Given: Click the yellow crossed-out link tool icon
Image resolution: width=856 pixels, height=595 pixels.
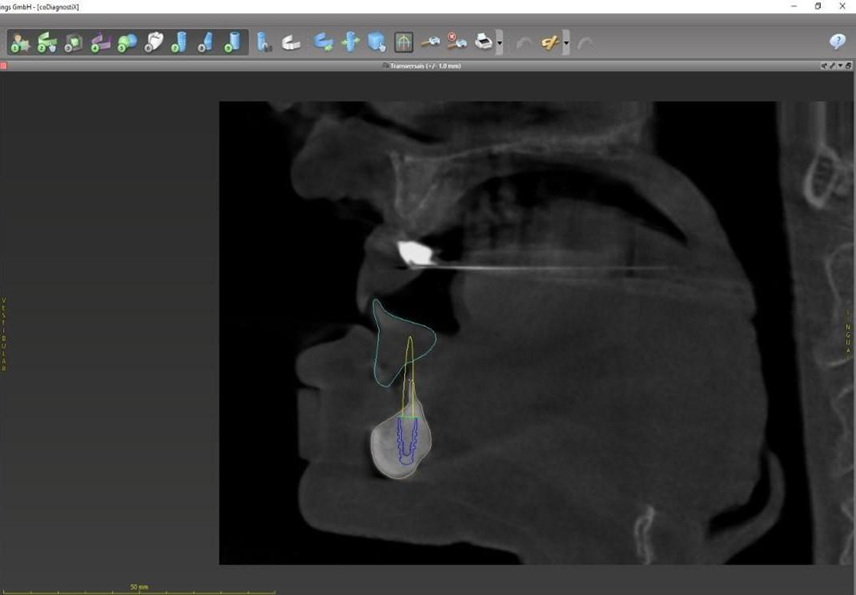Looking at the screenshot, I should pos(550,43).
